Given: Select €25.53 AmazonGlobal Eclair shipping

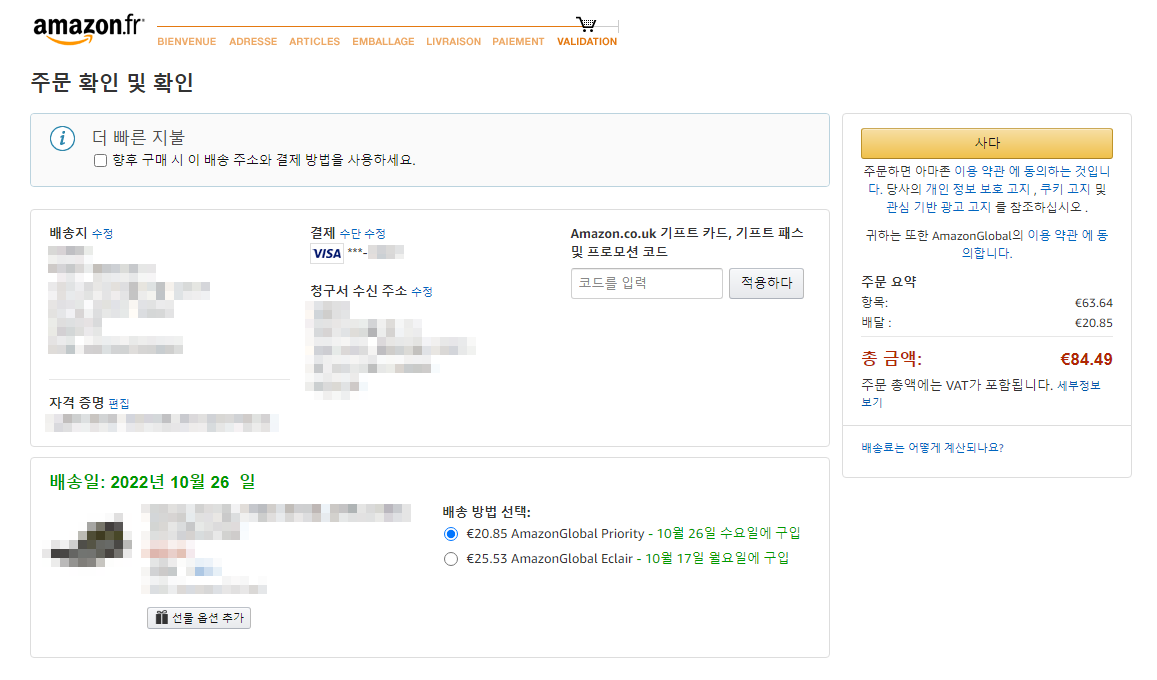Looking at the screenshot, I should tap(451, 559).
